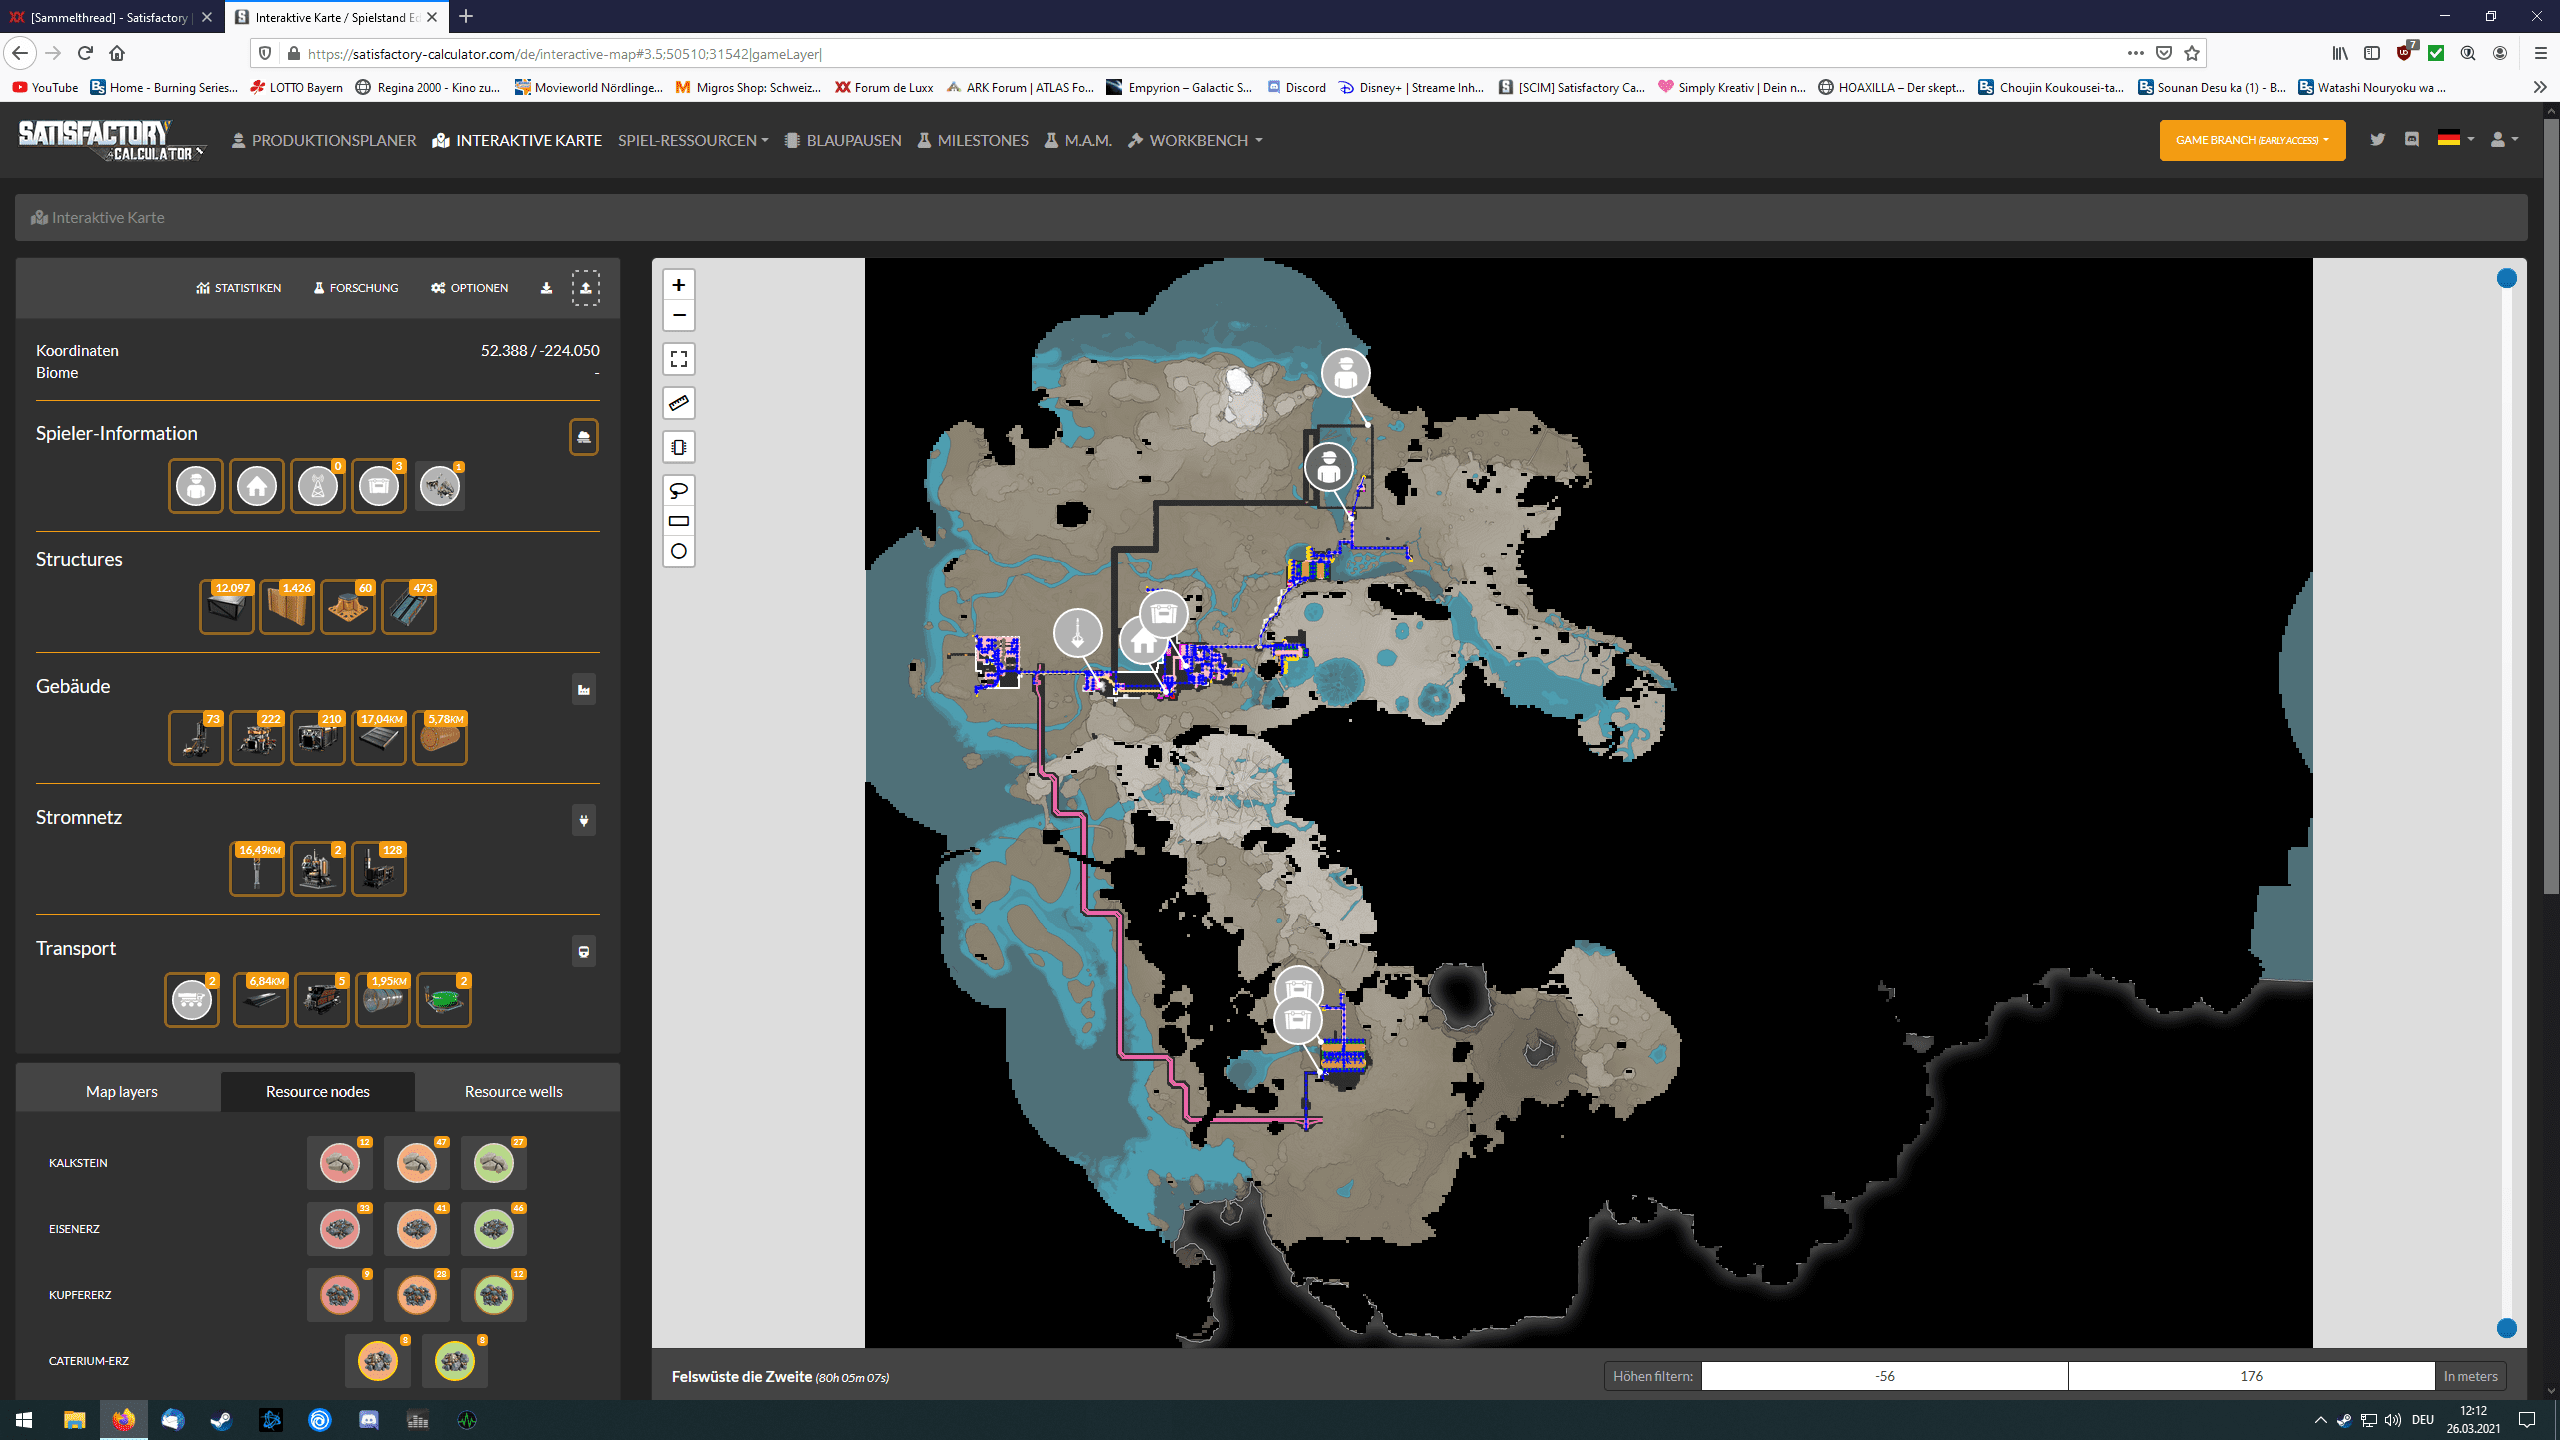This screenshot has width=2560, height=1440.
Task: Toggle locomotives layer showing 5
Action: point(322,1000)
